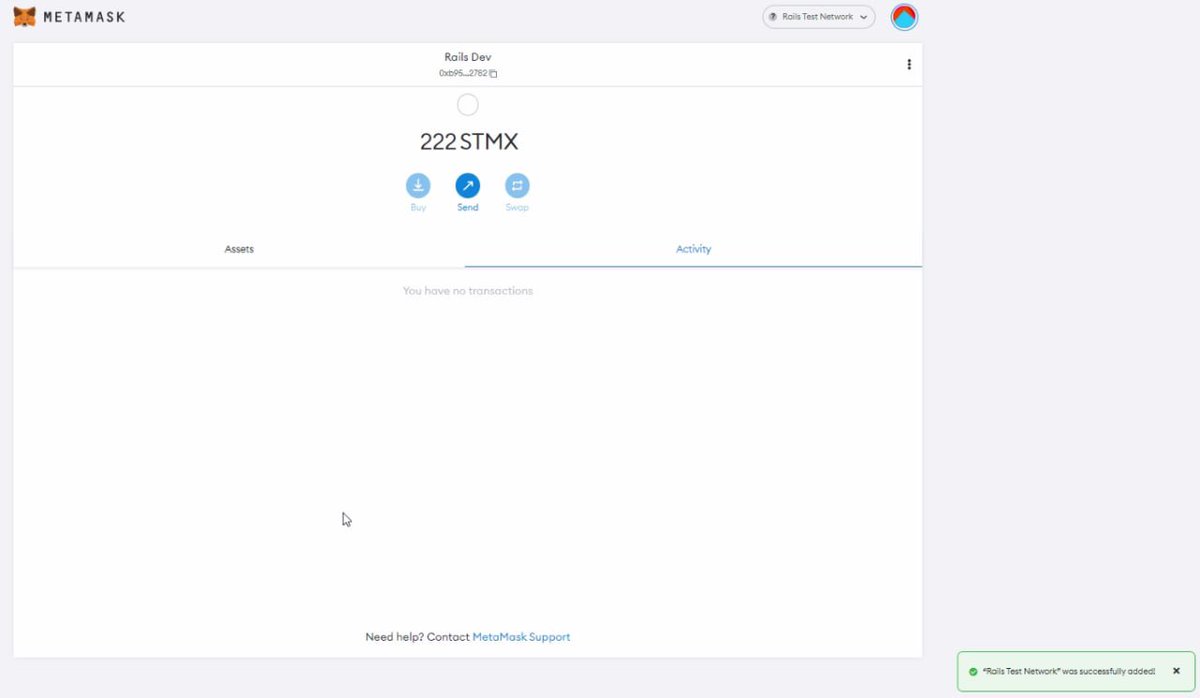Copy the account address with the copy icon

[491, 72]
